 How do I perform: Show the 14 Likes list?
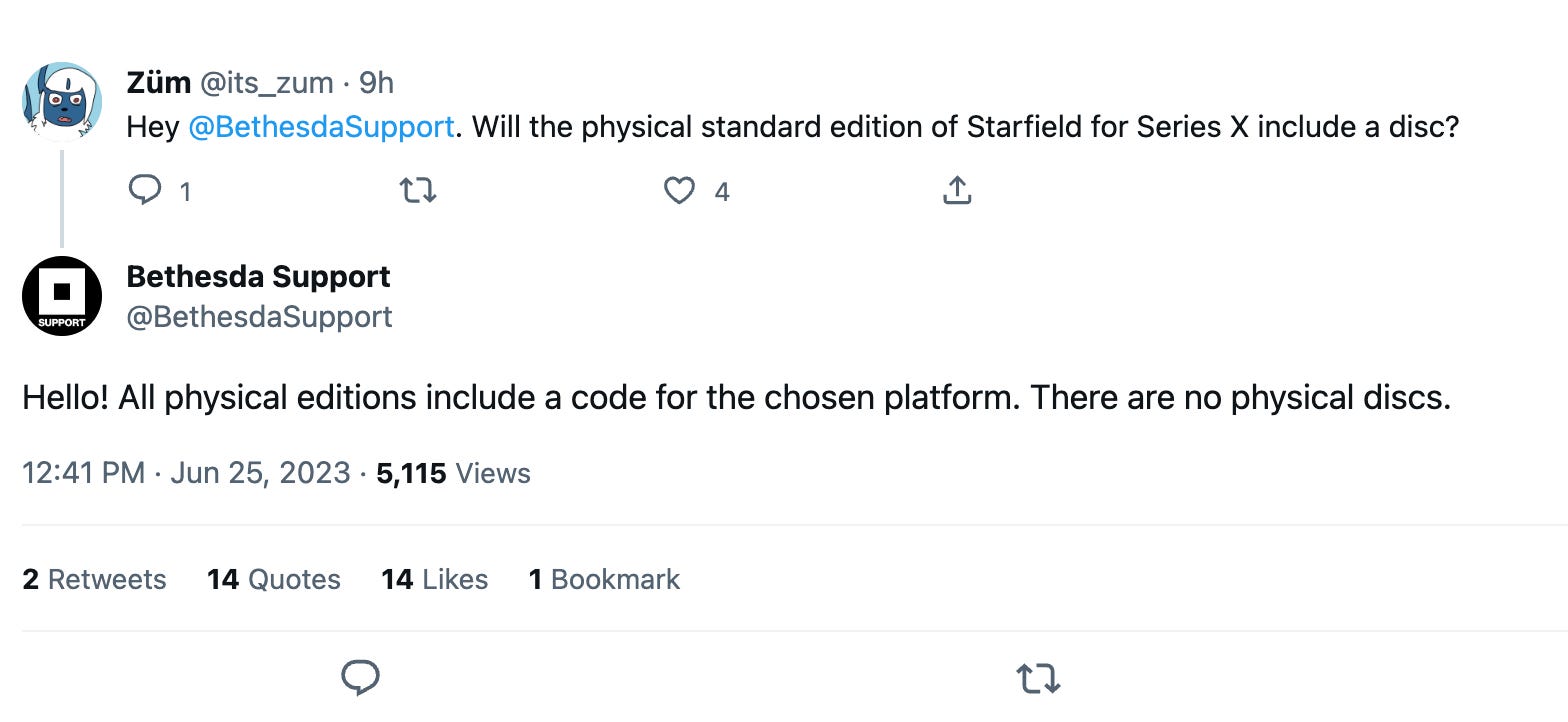click(434, 579)
